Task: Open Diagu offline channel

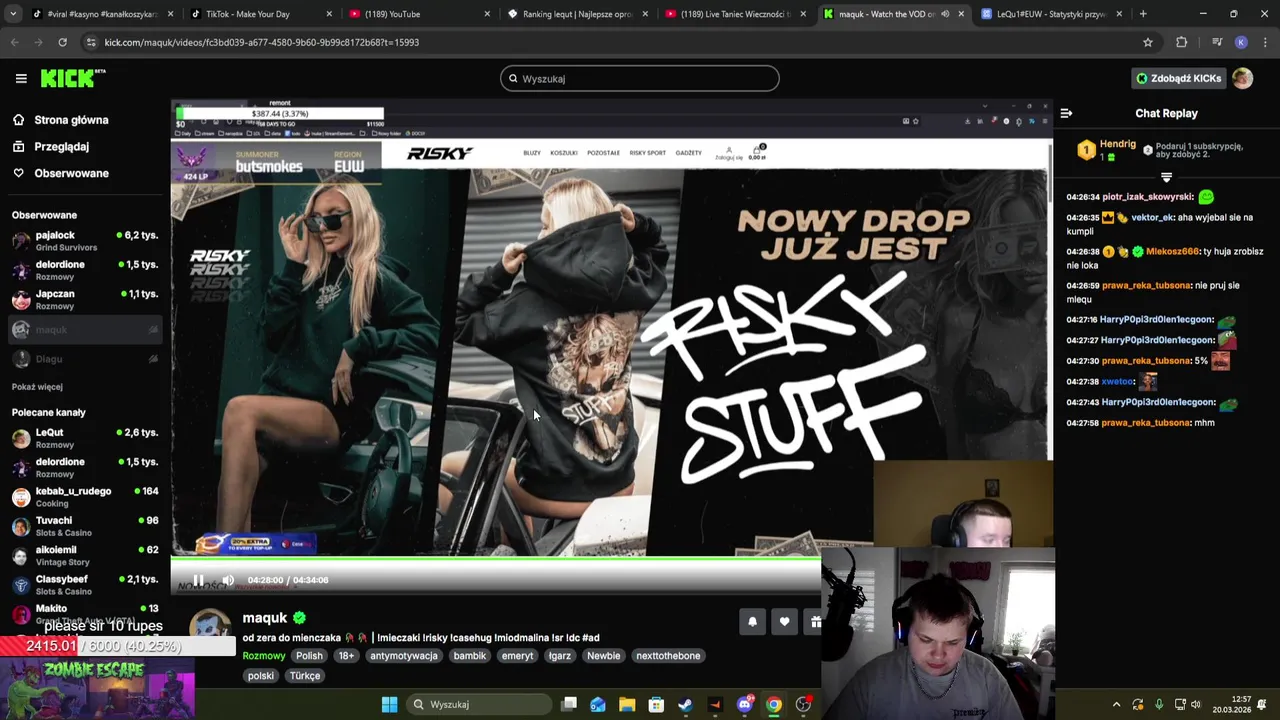Action: click(85, 359)
